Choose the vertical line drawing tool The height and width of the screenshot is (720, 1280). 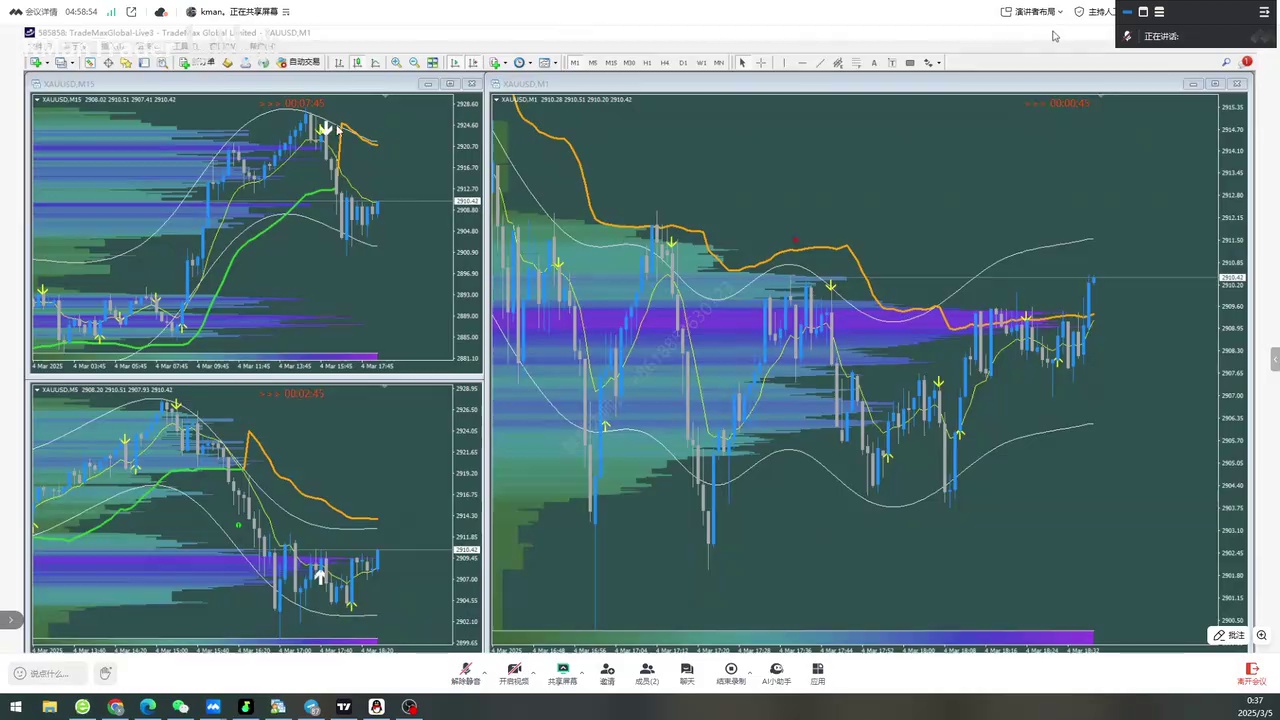pyautogui.click(x=784, y=63)
